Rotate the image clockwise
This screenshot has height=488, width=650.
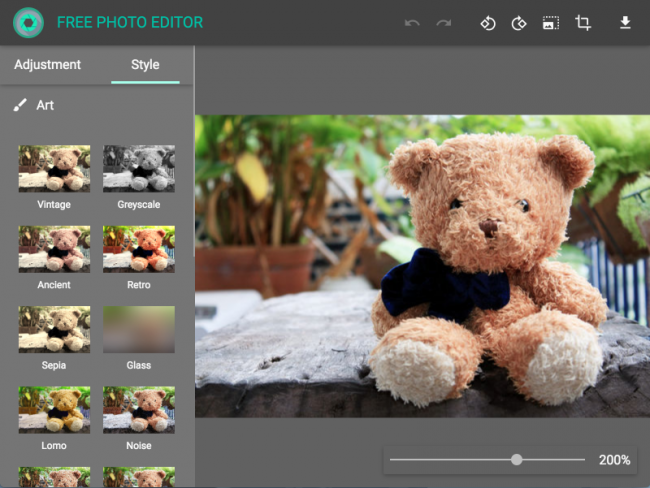click(519, 23)
